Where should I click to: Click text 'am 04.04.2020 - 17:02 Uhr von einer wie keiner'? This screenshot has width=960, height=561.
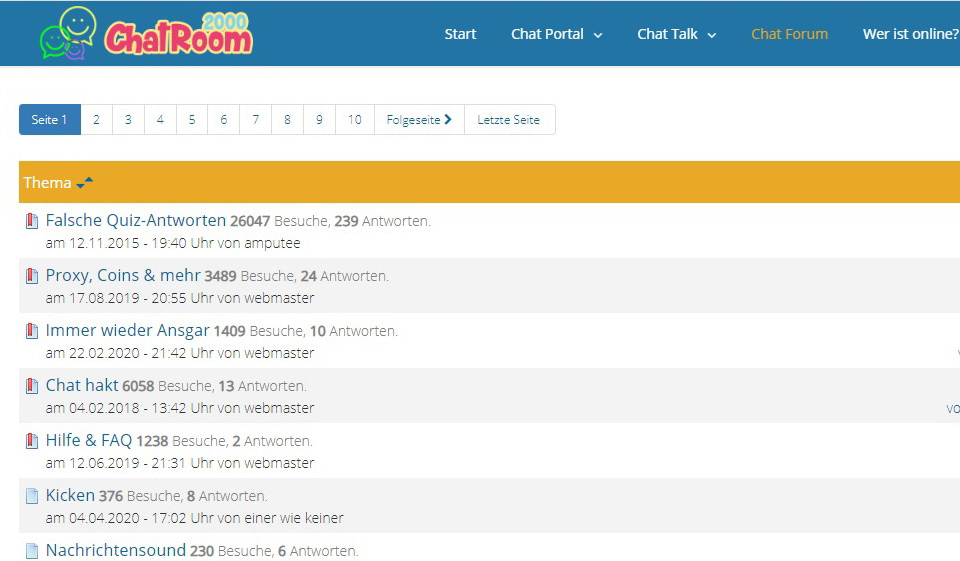pyautogui.click(x=195, y=518)
